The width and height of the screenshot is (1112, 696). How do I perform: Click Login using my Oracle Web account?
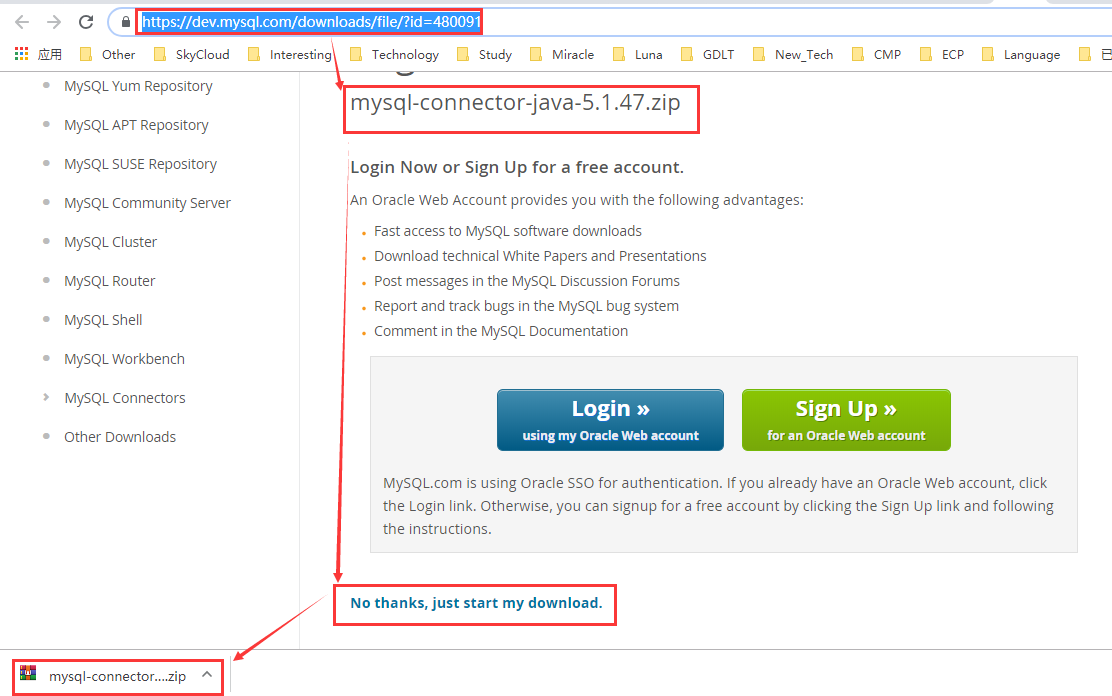click(611, 420)
